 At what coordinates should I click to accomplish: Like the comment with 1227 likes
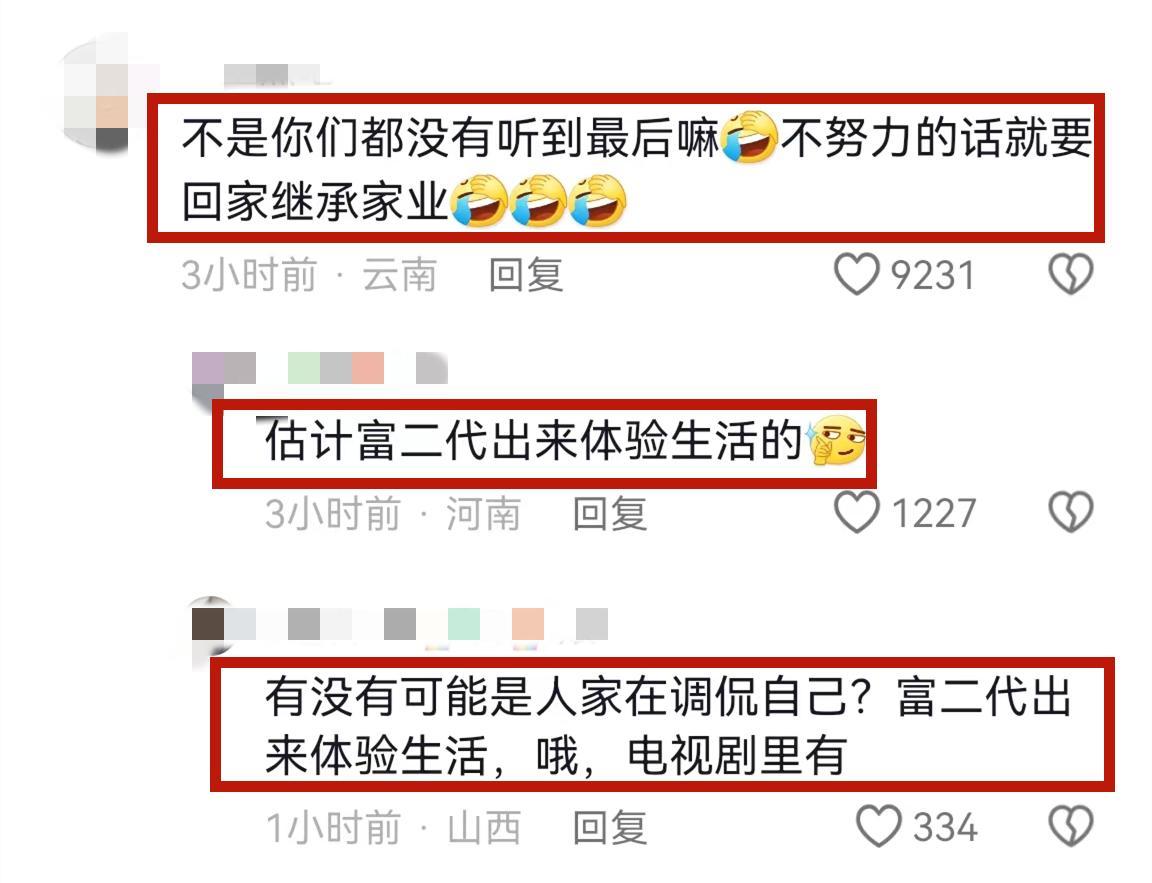click(857, 512)
